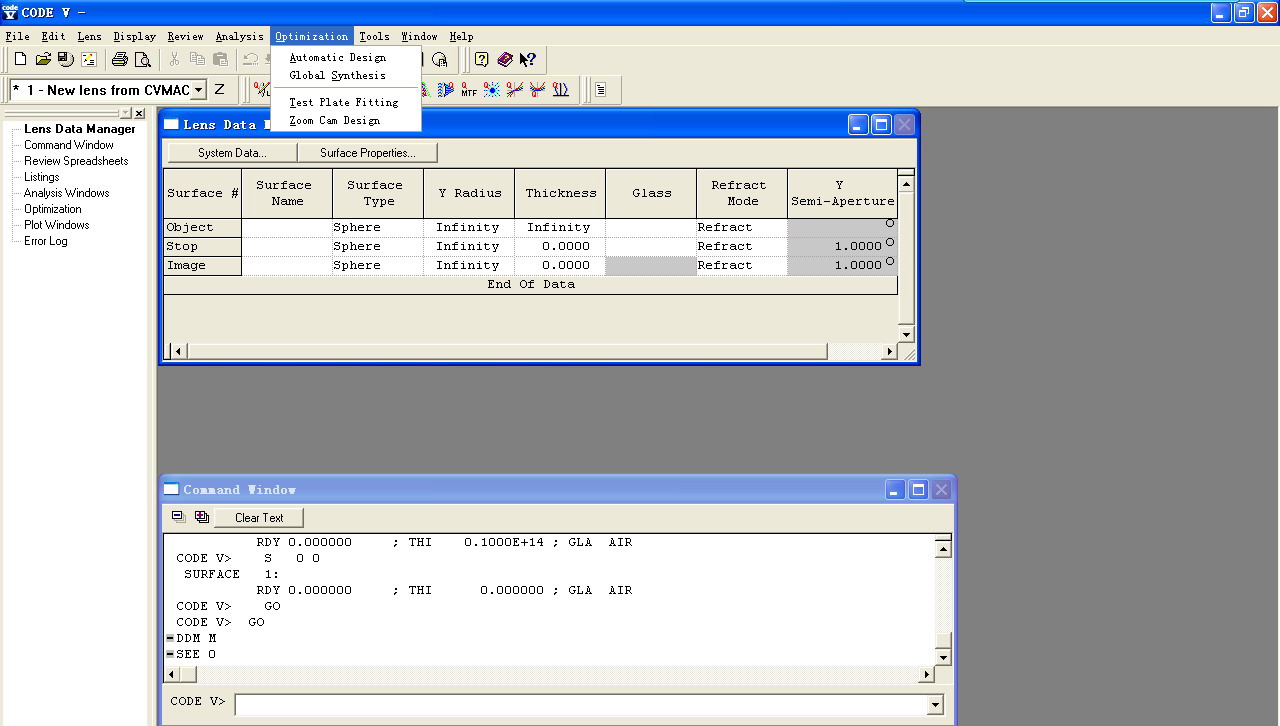The image size is (1280, 726).
Task: Open the reference manual book icon
Action: (505, 60)
